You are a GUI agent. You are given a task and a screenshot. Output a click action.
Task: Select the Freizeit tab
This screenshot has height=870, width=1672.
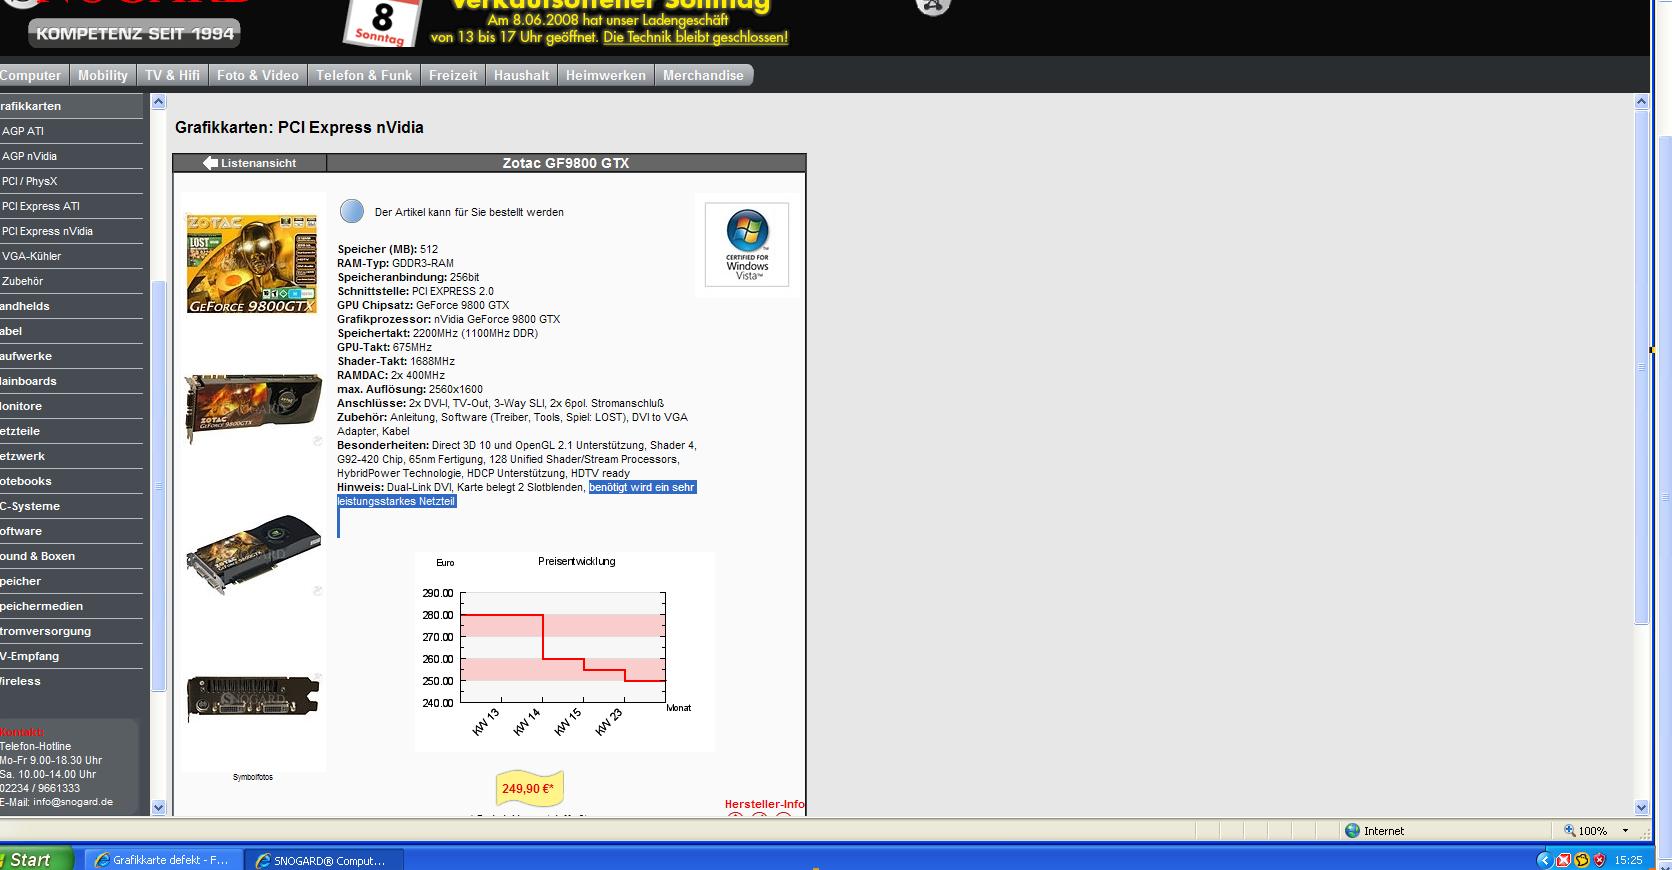point(453,75)
